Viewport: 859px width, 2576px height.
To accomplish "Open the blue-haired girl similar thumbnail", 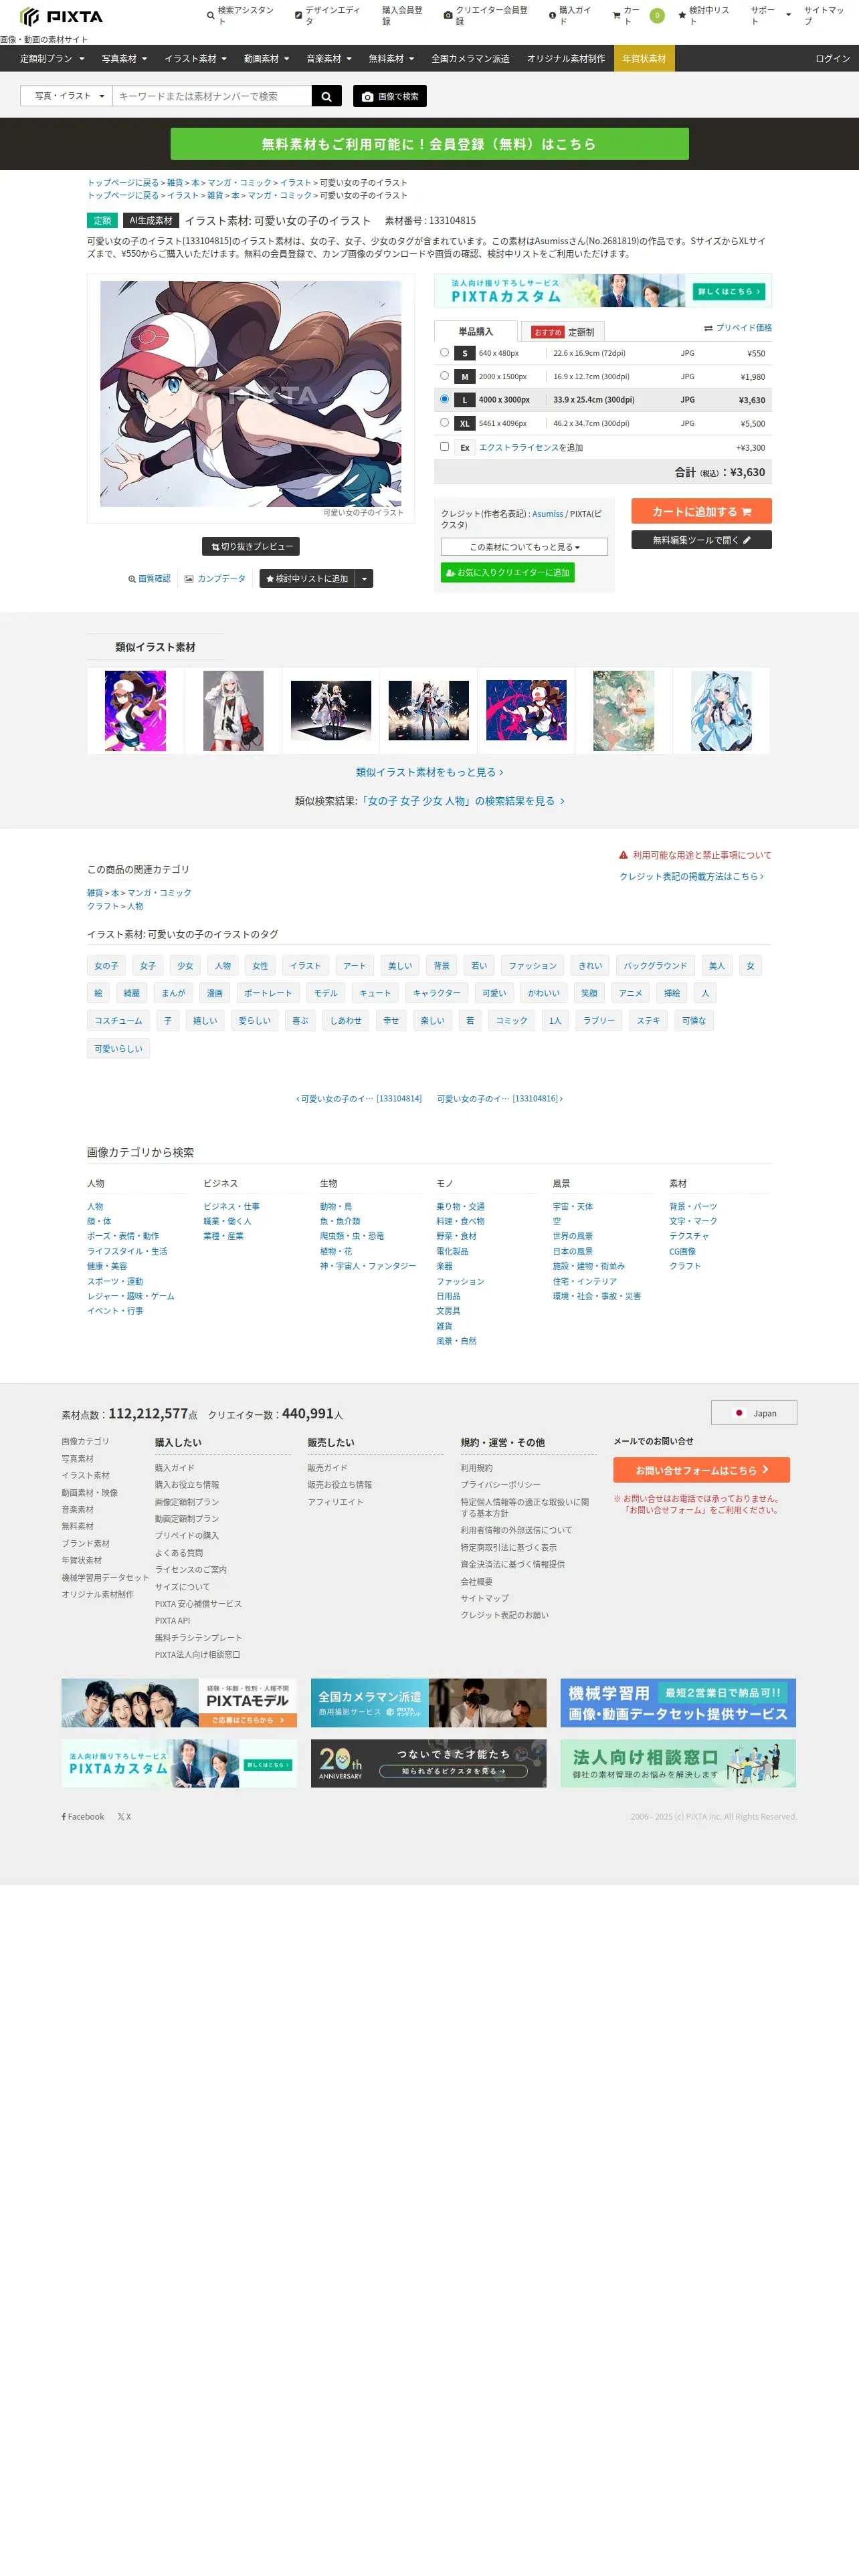I will coord(721,711).
